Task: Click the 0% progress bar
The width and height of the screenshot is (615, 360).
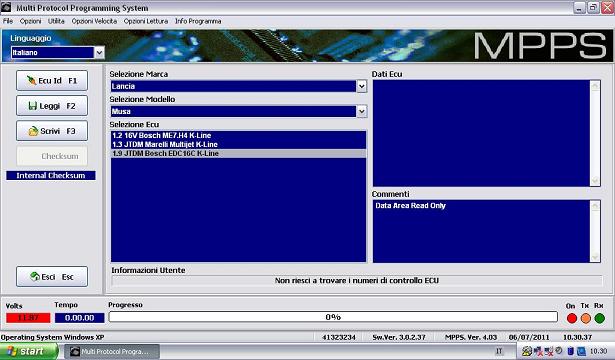Action: coord(333,317)
